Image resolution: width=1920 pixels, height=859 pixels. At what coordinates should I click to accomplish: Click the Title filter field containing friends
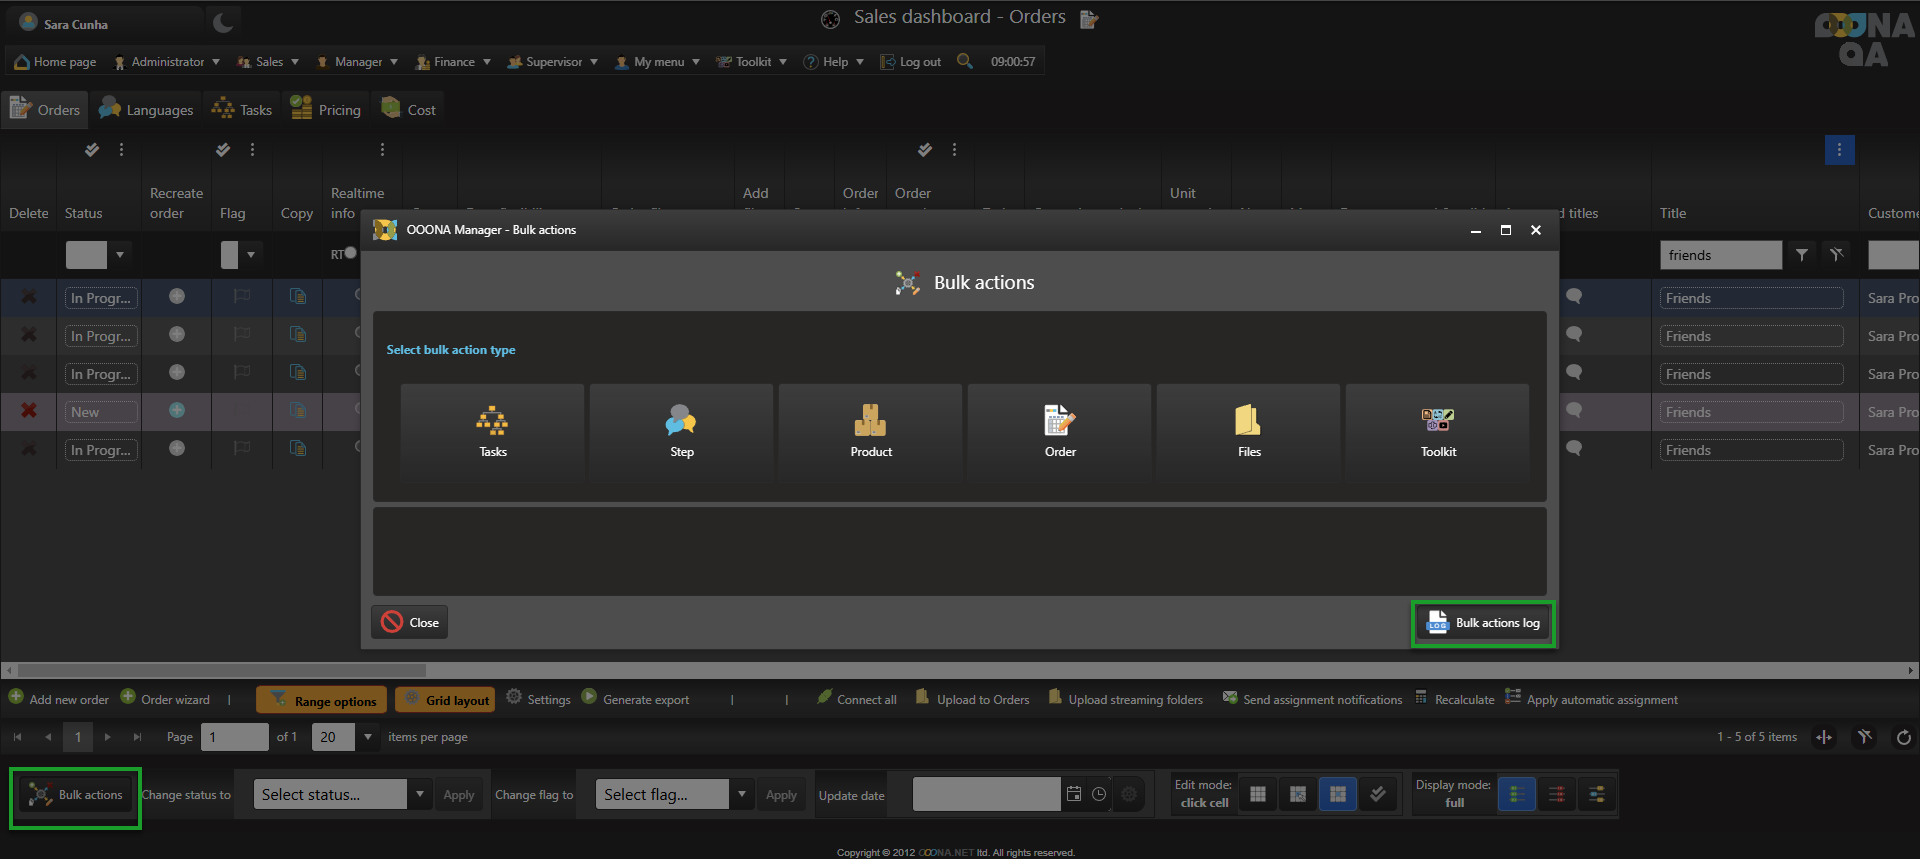pos(1720,255)
